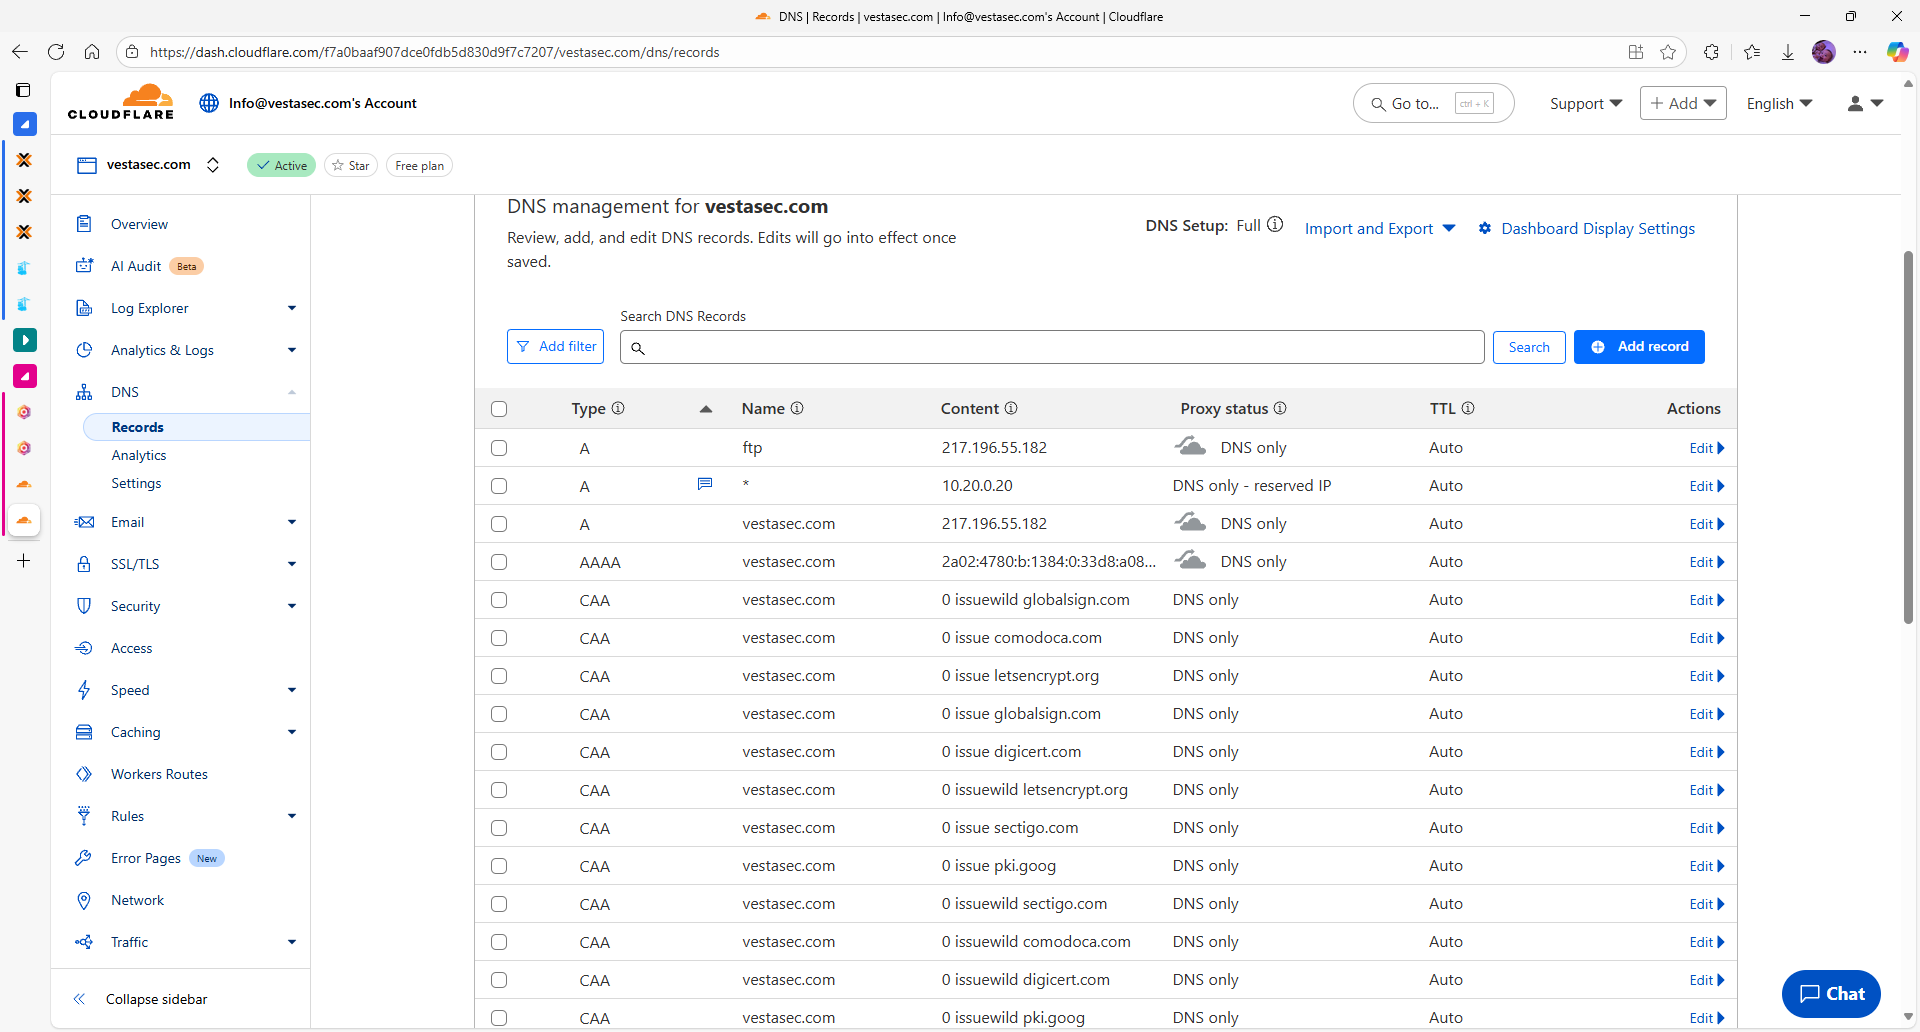Open the Add dropdown in header
Image resolution: width=1920 pixels, height=1032 pixels.
click(x=1683, y=103)
